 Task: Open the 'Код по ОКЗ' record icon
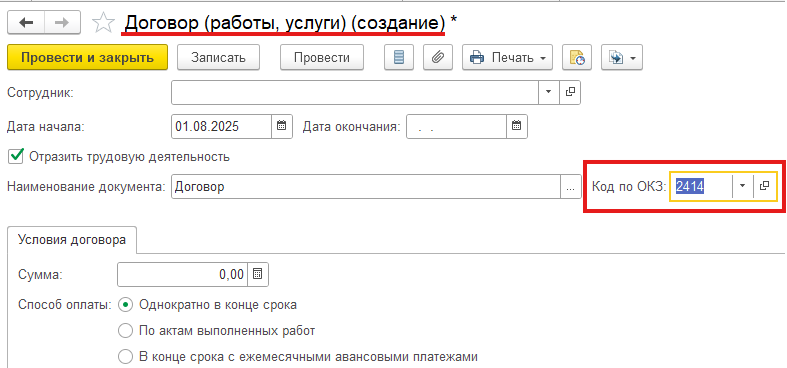click(764, 186)
